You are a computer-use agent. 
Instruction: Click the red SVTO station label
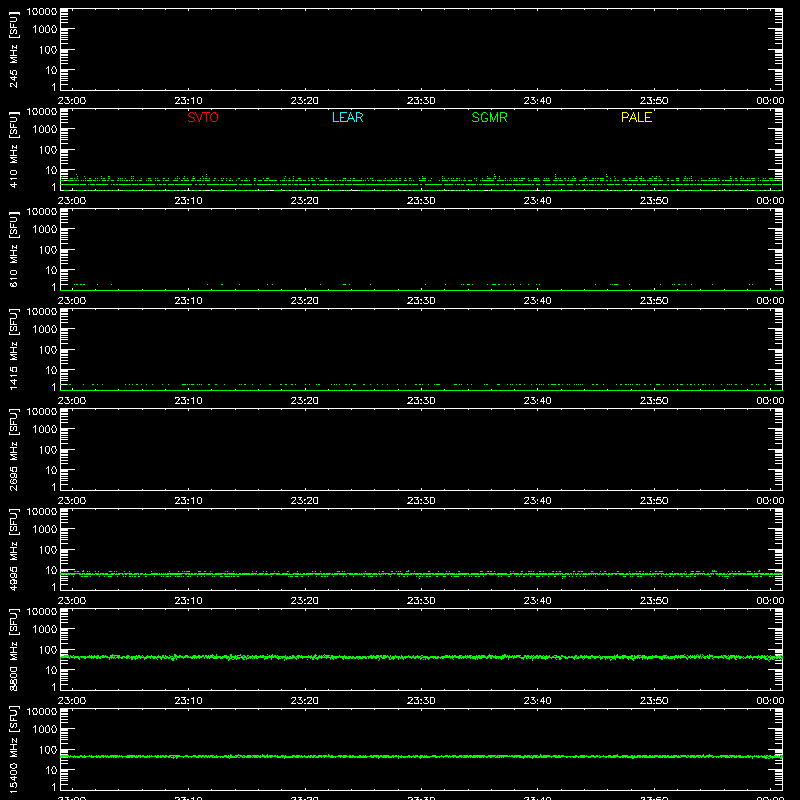(203, 117)
